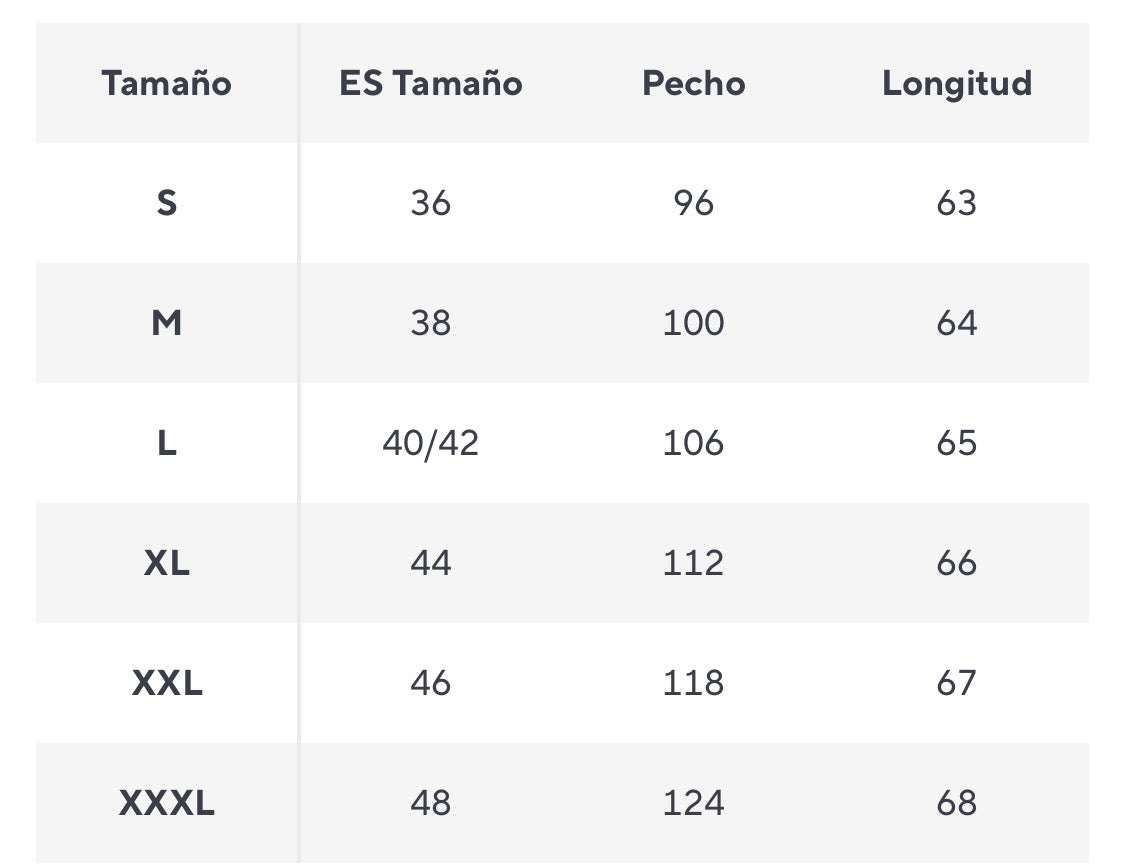Click the 40/42 ES size cell

[430, 443]
